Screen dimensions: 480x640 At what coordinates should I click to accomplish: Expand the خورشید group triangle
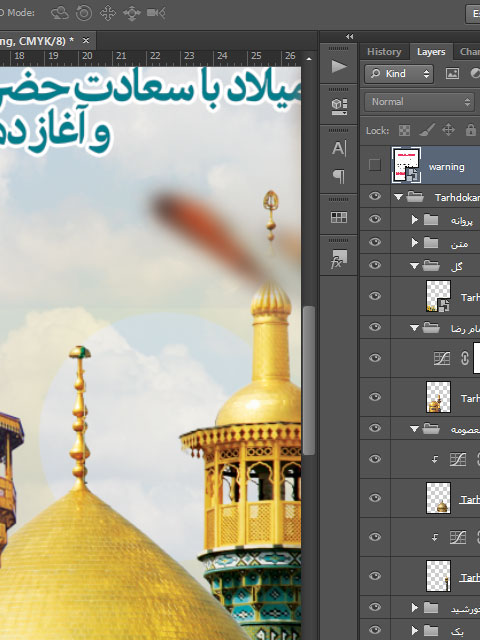(415, 608)
